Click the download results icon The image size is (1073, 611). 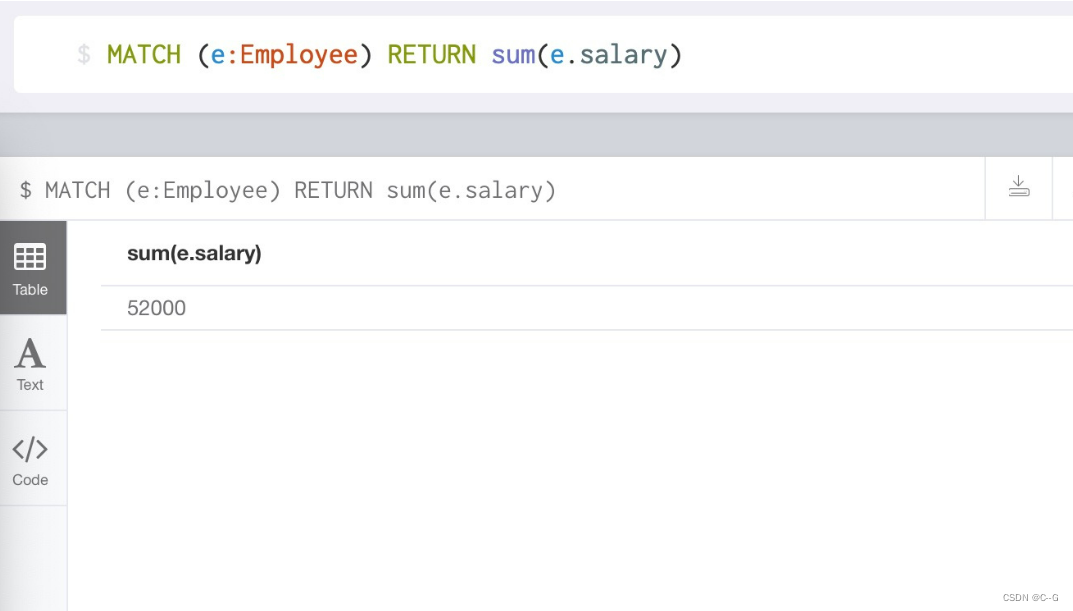point(1018,188)
